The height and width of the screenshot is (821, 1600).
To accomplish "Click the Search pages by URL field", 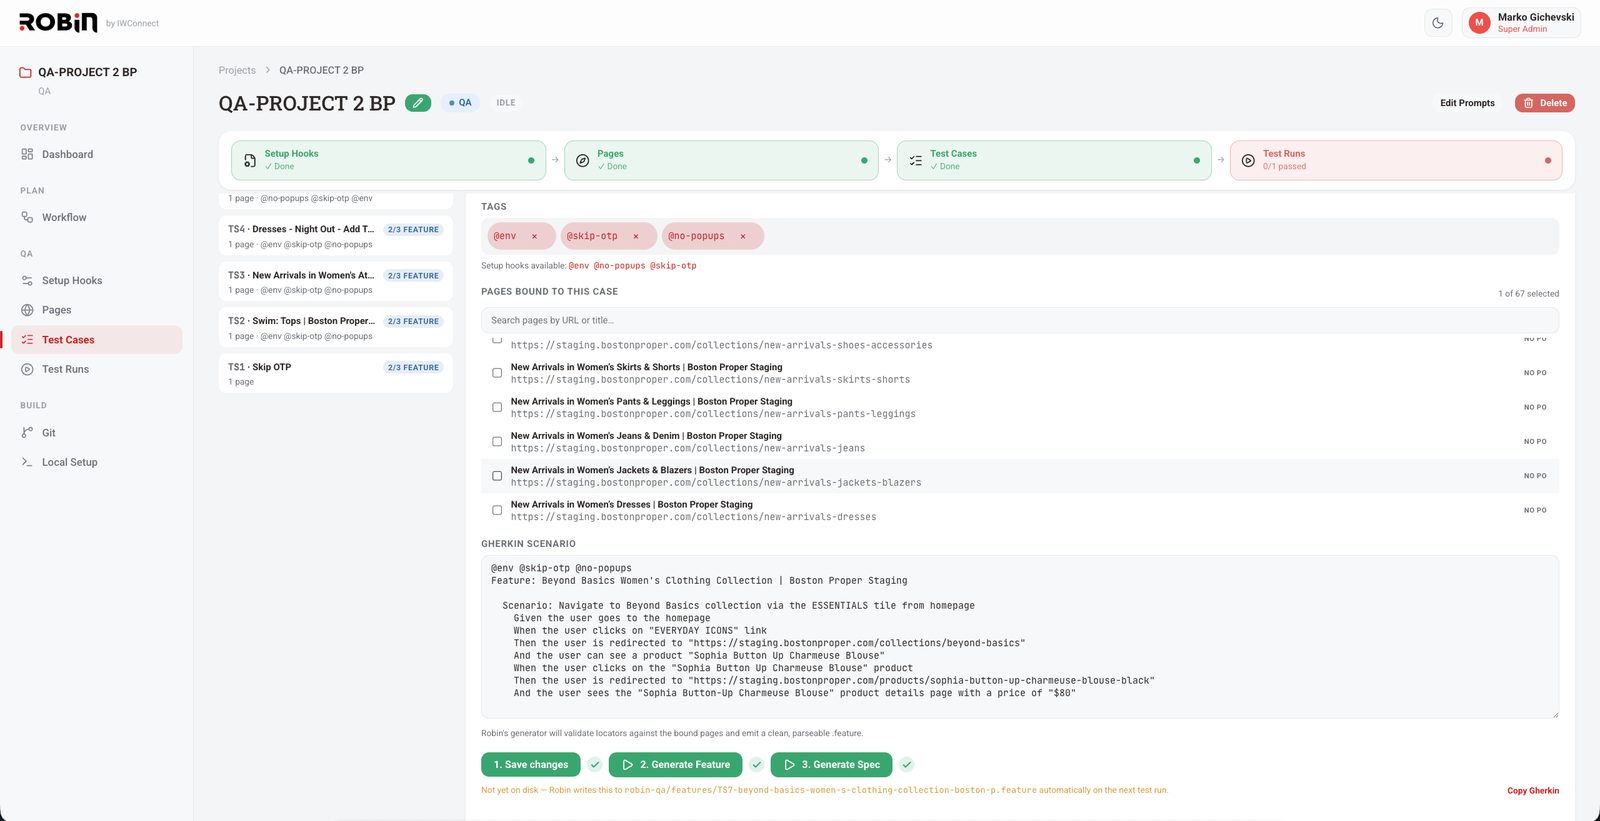I will (1020, 320).
